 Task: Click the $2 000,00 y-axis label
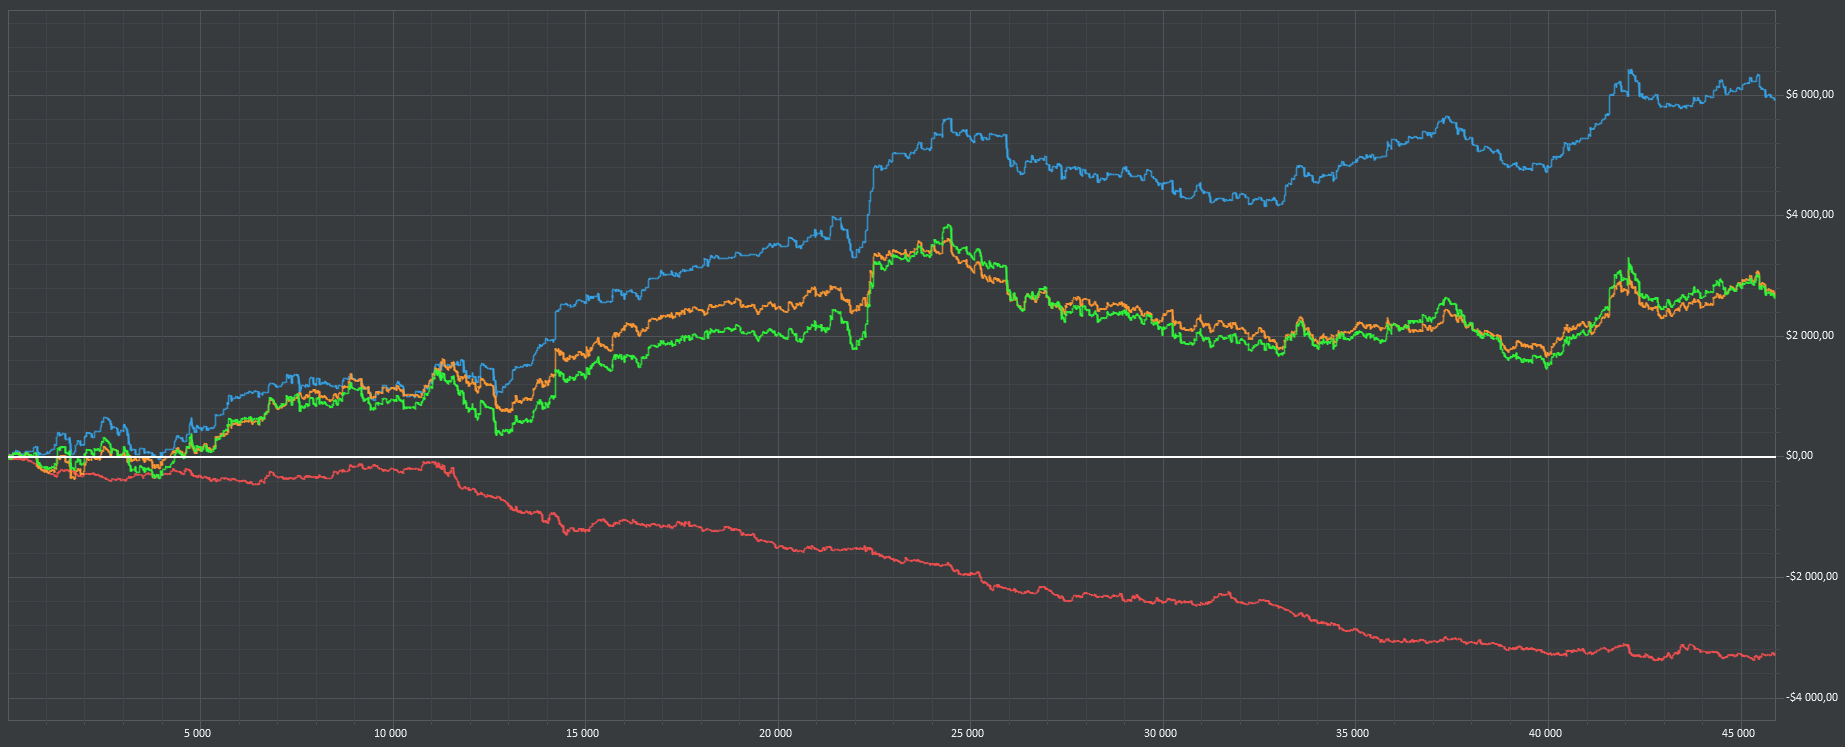pos(1809,336)
